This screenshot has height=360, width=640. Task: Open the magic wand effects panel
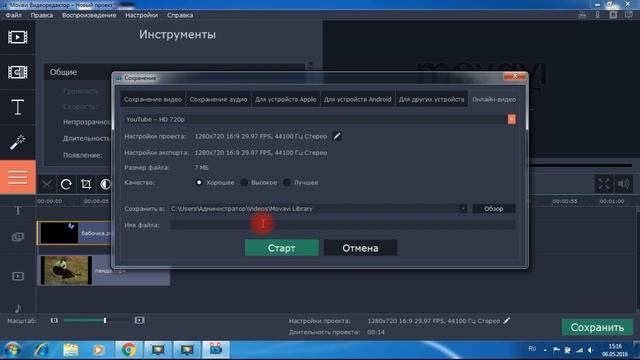pyautogui.click(x=18, y=142)
